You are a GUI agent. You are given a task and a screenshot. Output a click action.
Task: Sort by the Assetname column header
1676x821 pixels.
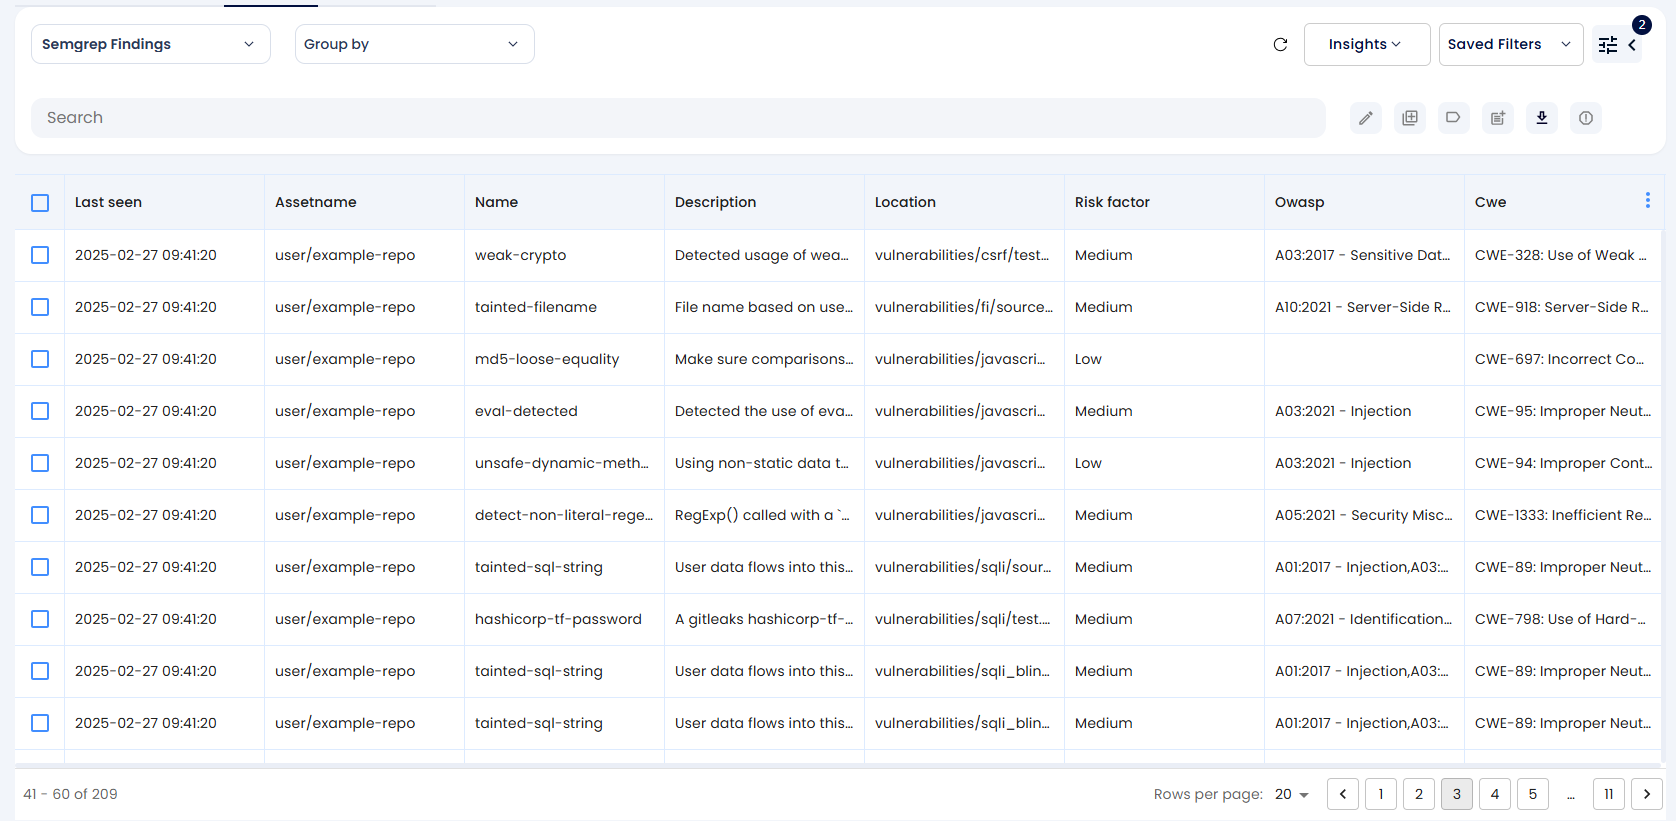tap(316, 202)
